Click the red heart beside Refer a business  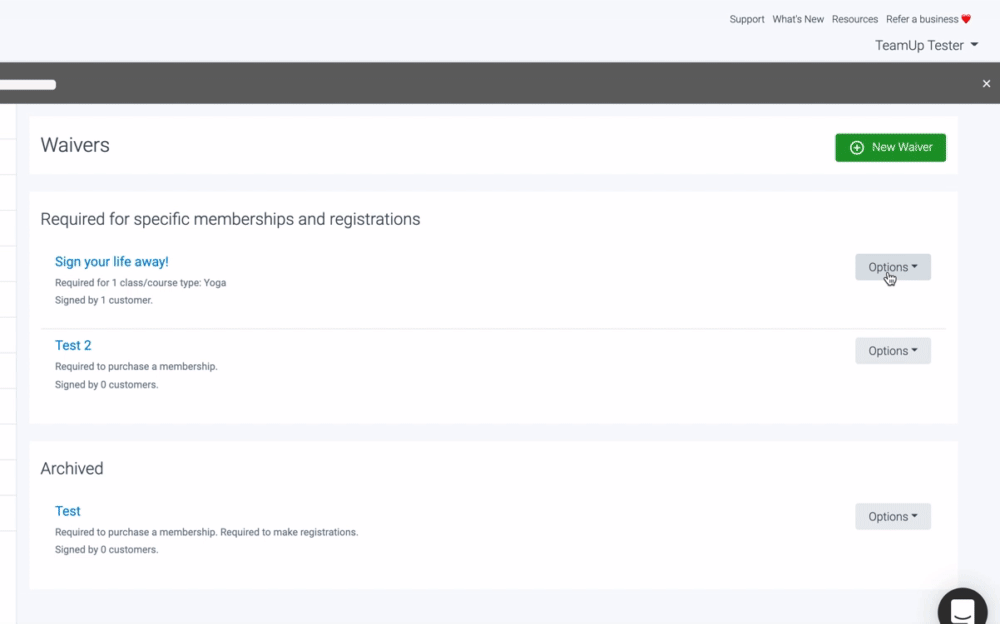click(x=966, y=19)
